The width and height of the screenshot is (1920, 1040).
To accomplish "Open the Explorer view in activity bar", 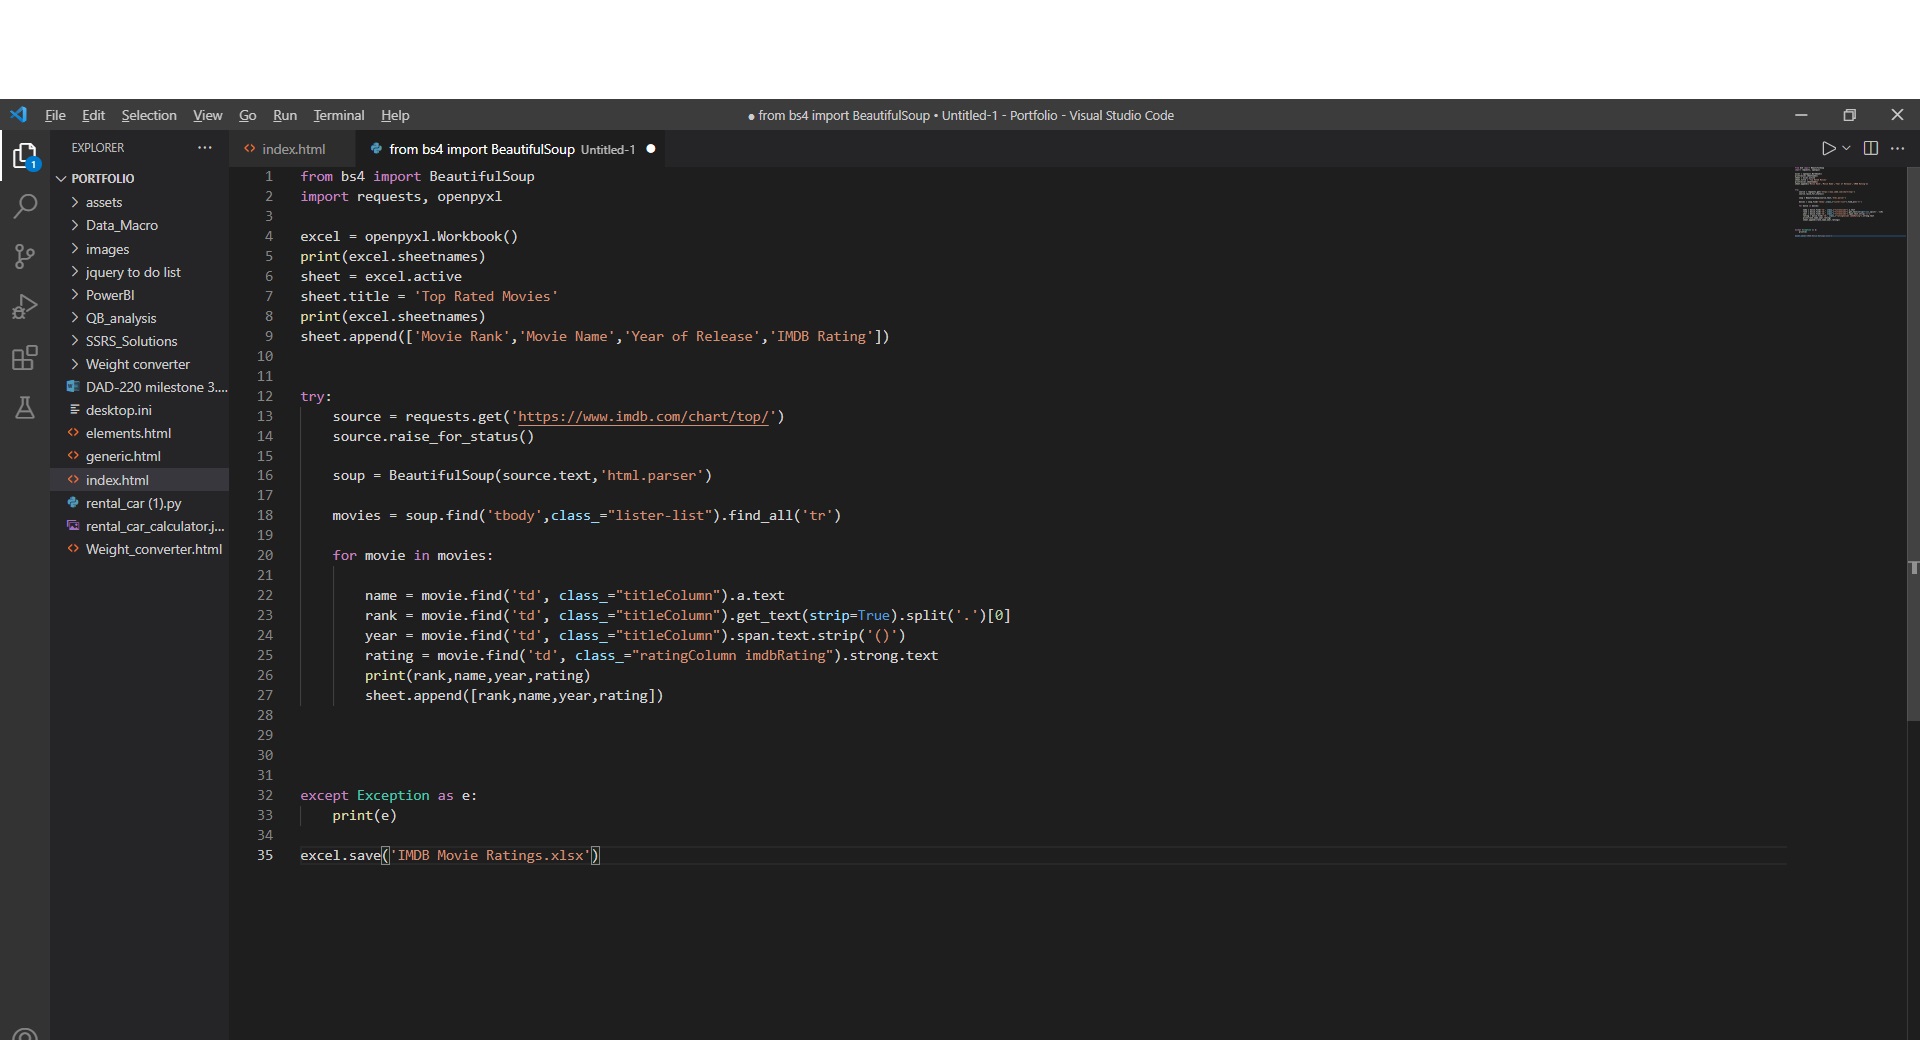I will click(x=25, y=156).
